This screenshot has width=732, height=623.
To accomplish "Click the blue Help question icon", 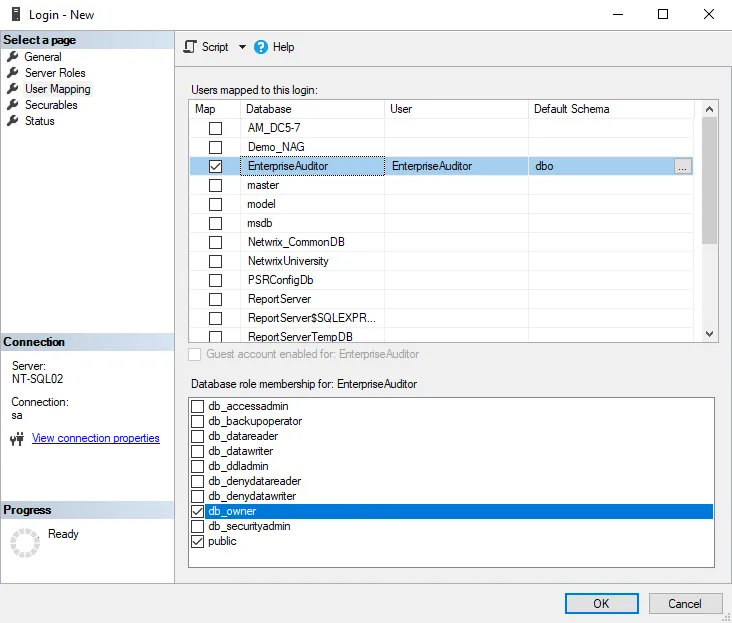I will [x=261, y=47].
